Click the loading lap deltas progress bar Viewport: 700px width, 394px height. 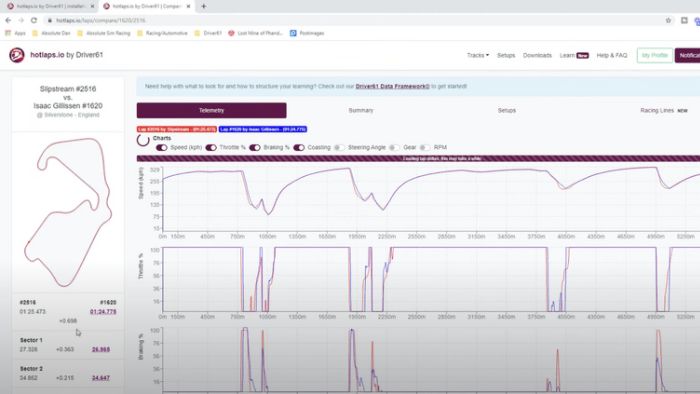coord(418,158)
